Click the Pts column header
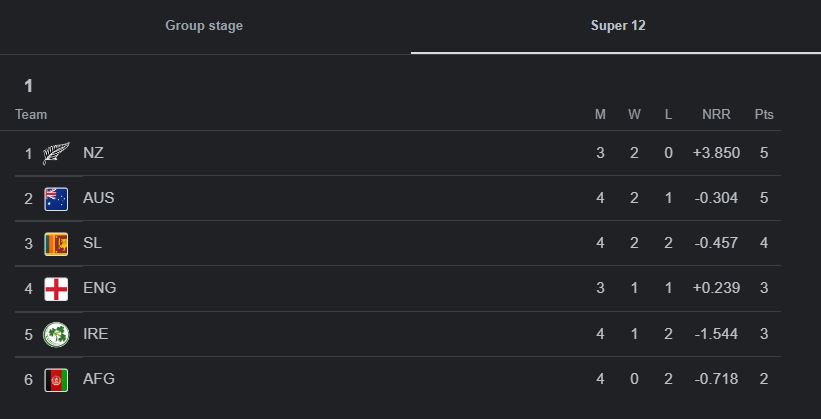The height and width of the screenshot is (419, 821). coord(764,114)
